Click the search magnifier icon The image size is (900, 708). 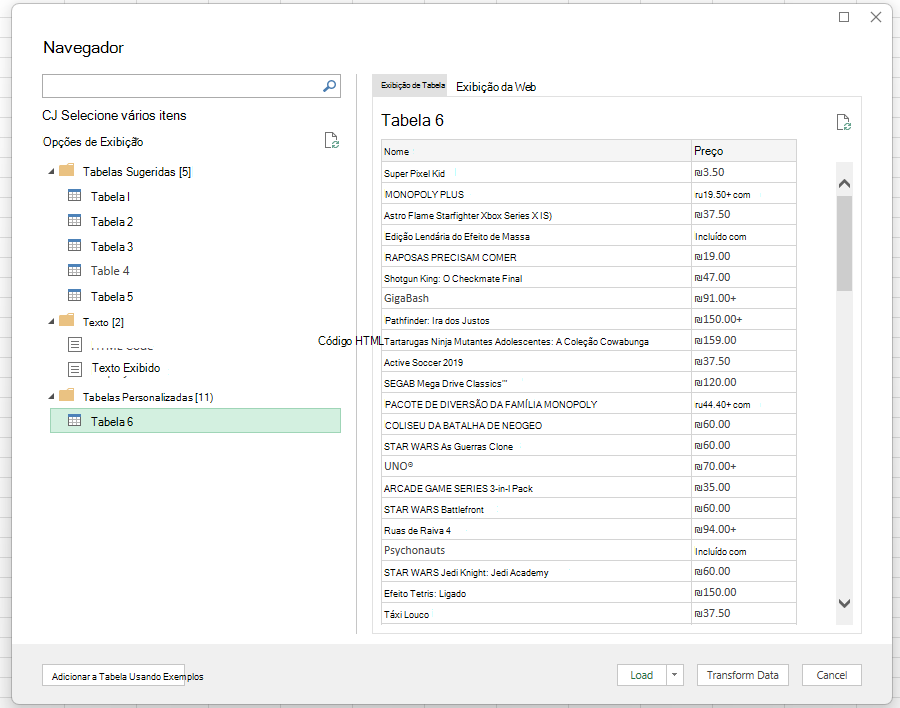(329, 86)
